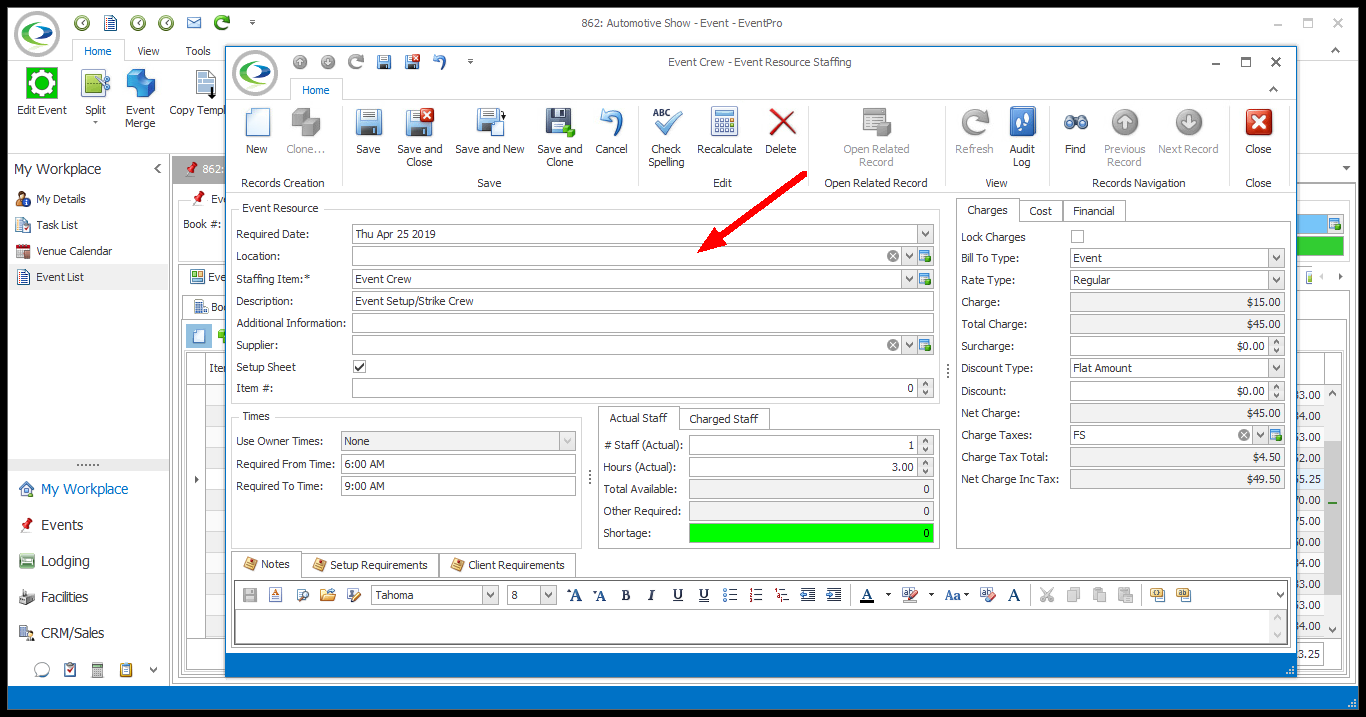Click the bulleted list icon in Notes toolbar
The width and height of the screenshot is (1366, 717).
pyautogui.click(x=730, y=595)
